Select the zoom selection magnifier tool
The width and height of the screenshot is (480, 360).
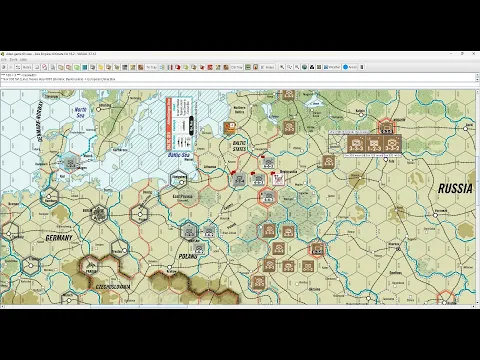[282, 67]
